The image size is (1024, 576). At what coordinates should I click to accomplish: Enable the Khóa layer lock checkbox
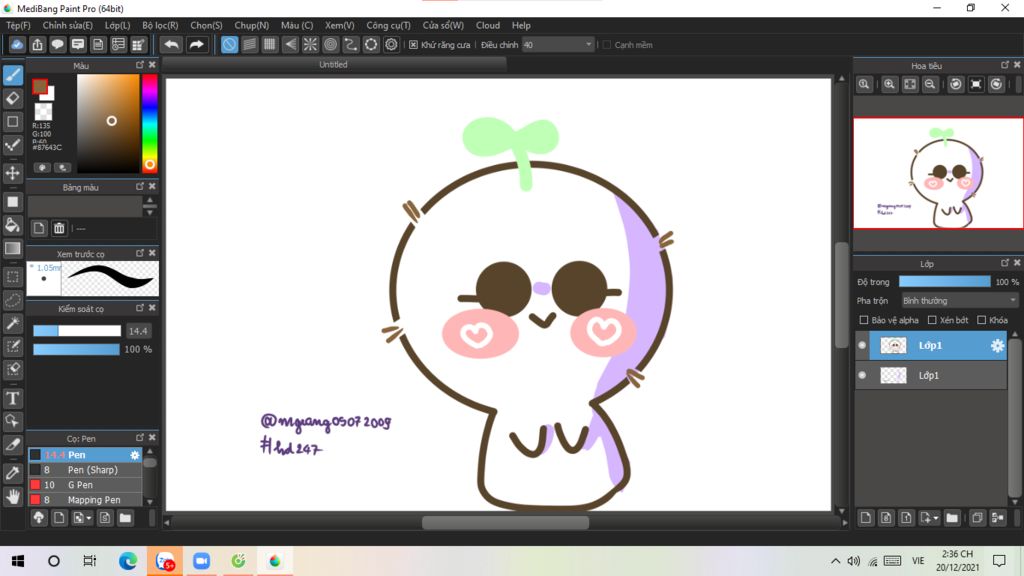[982, 320]
